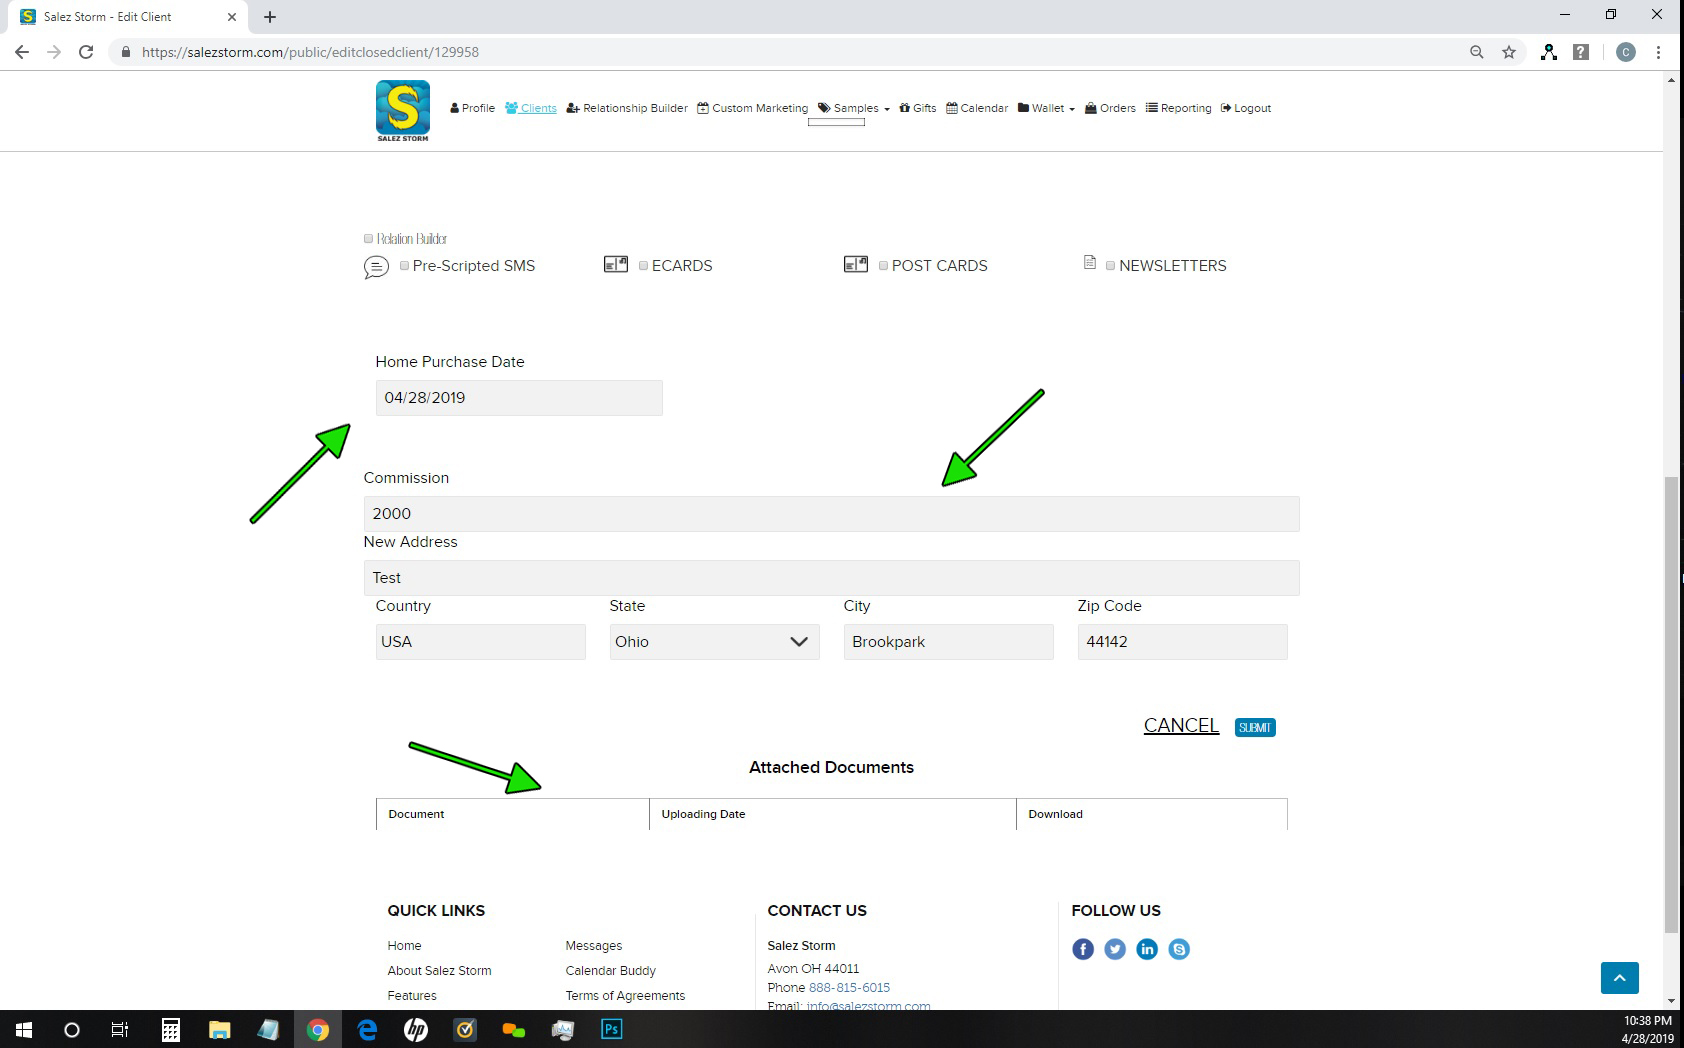Open Photoshop from the taskbar

coord(611,1029)
